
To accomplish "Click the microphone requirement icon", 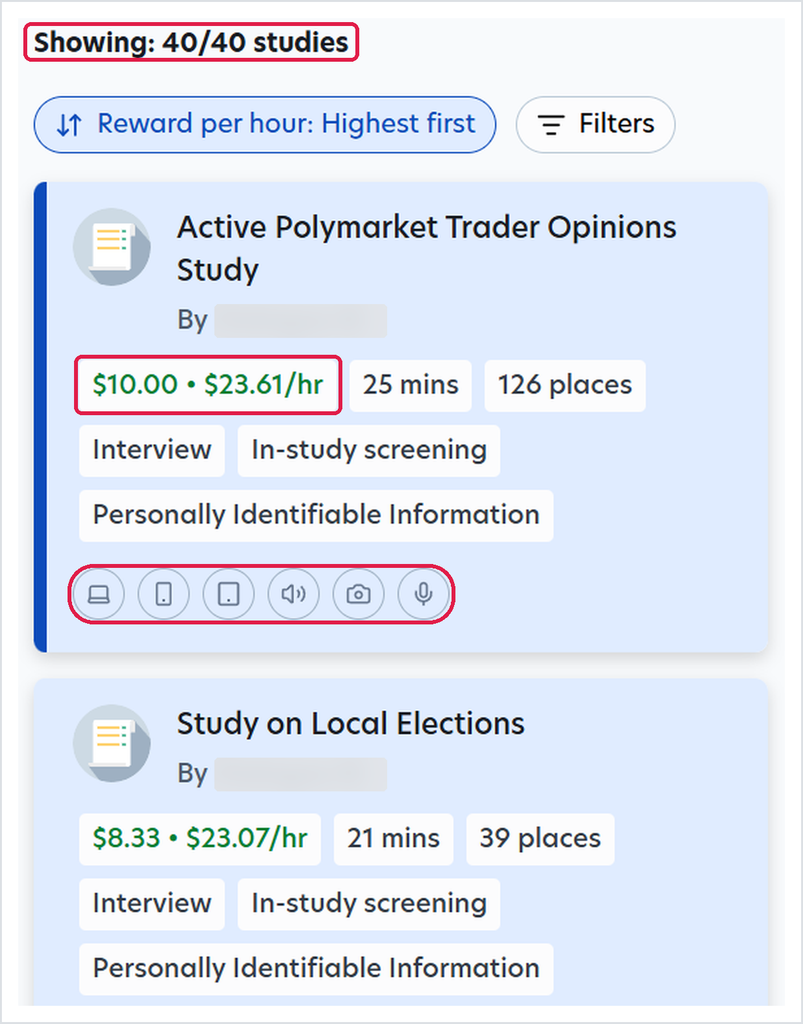I will click(x=423, y=594).
